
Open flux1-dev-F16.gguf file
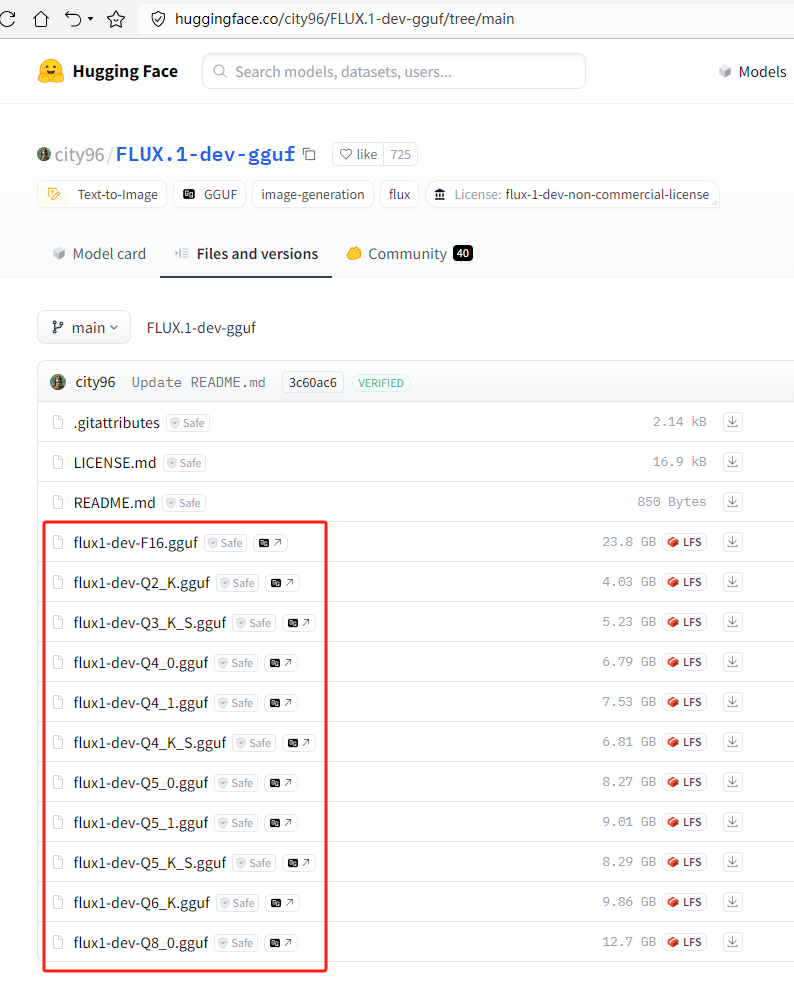pyautogui.click(x=135, y=543)
